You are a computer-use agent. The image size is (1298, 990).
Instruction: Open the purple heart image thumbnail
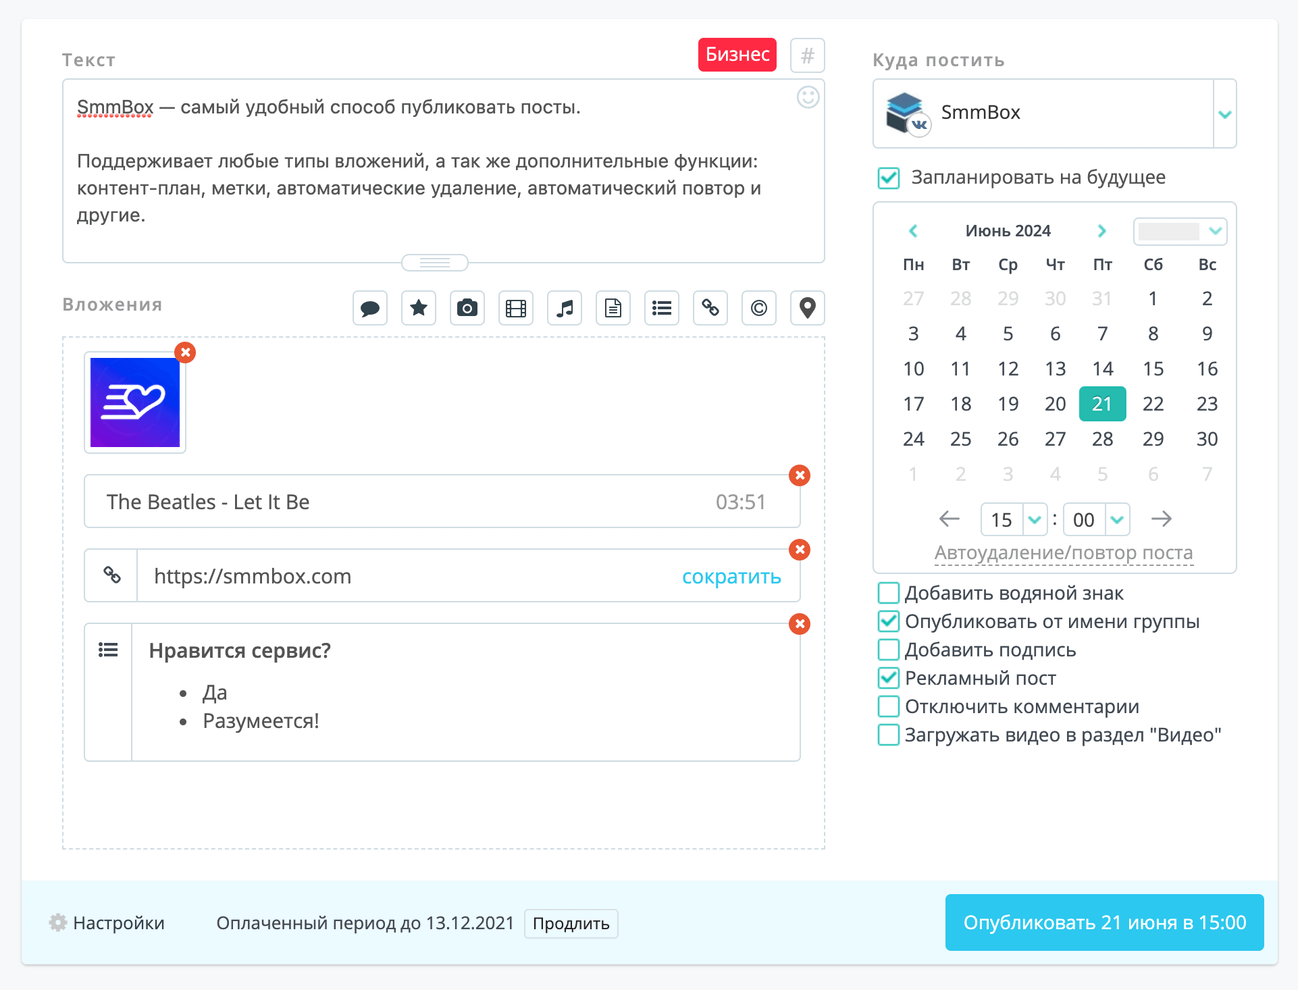(x=135, y=402)
